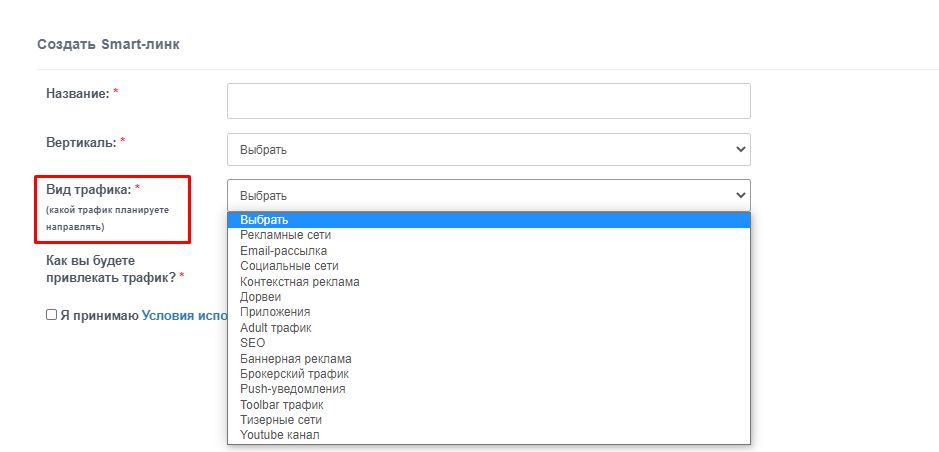
Task: Open the Вертикаль dropdown
Action: [488, 149]
